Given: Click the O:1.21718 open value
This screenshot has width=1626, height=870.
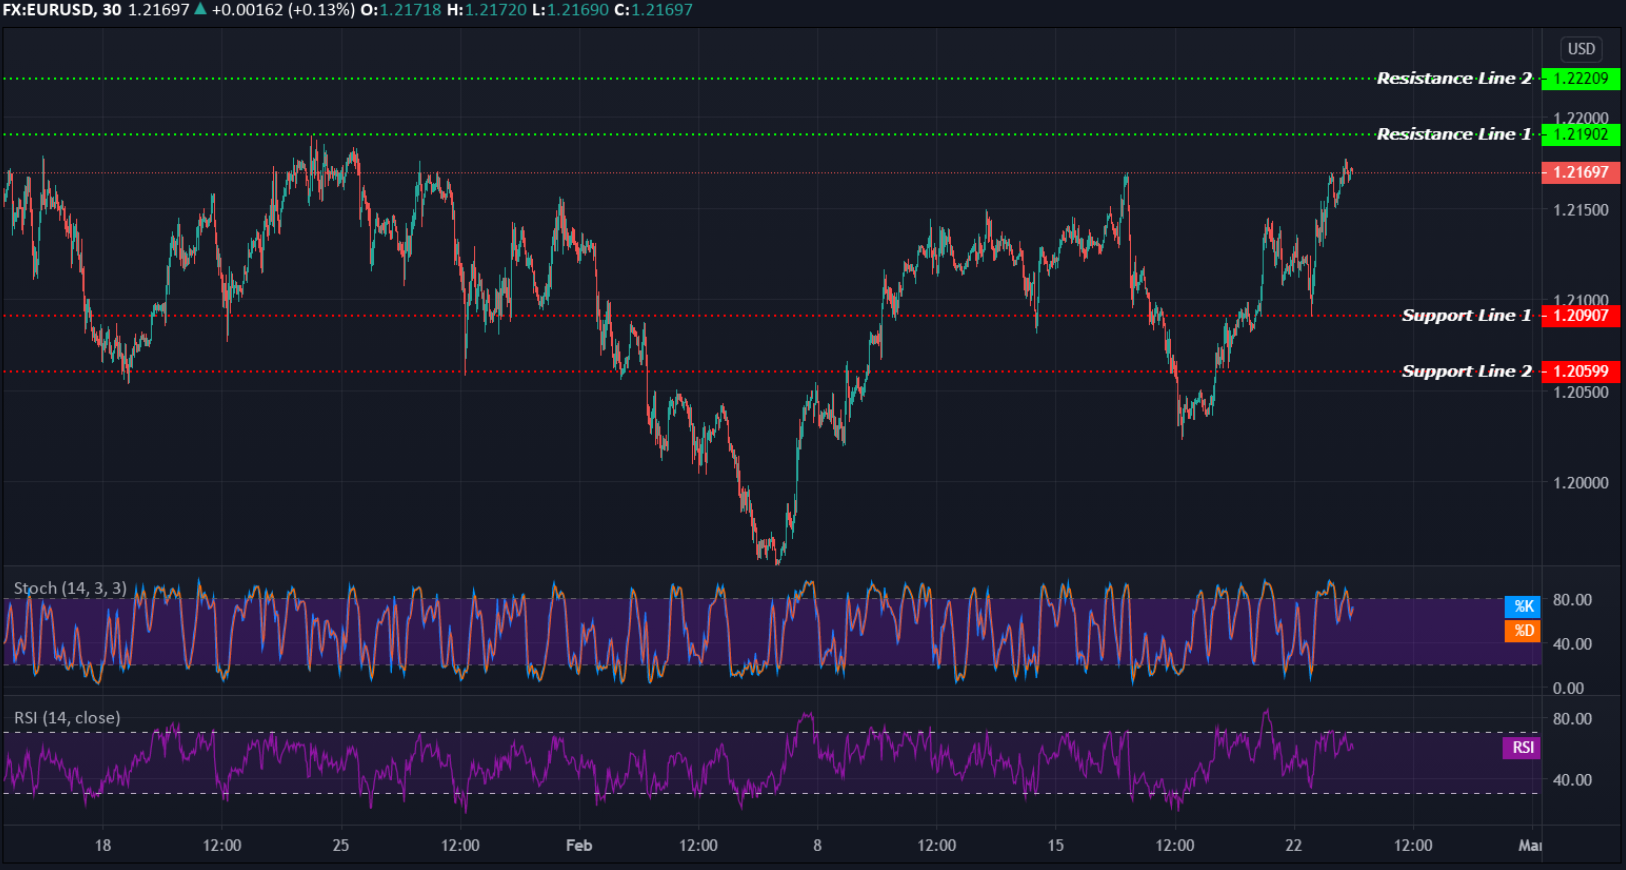Looking at the screenshot, I should click(400, 10).
